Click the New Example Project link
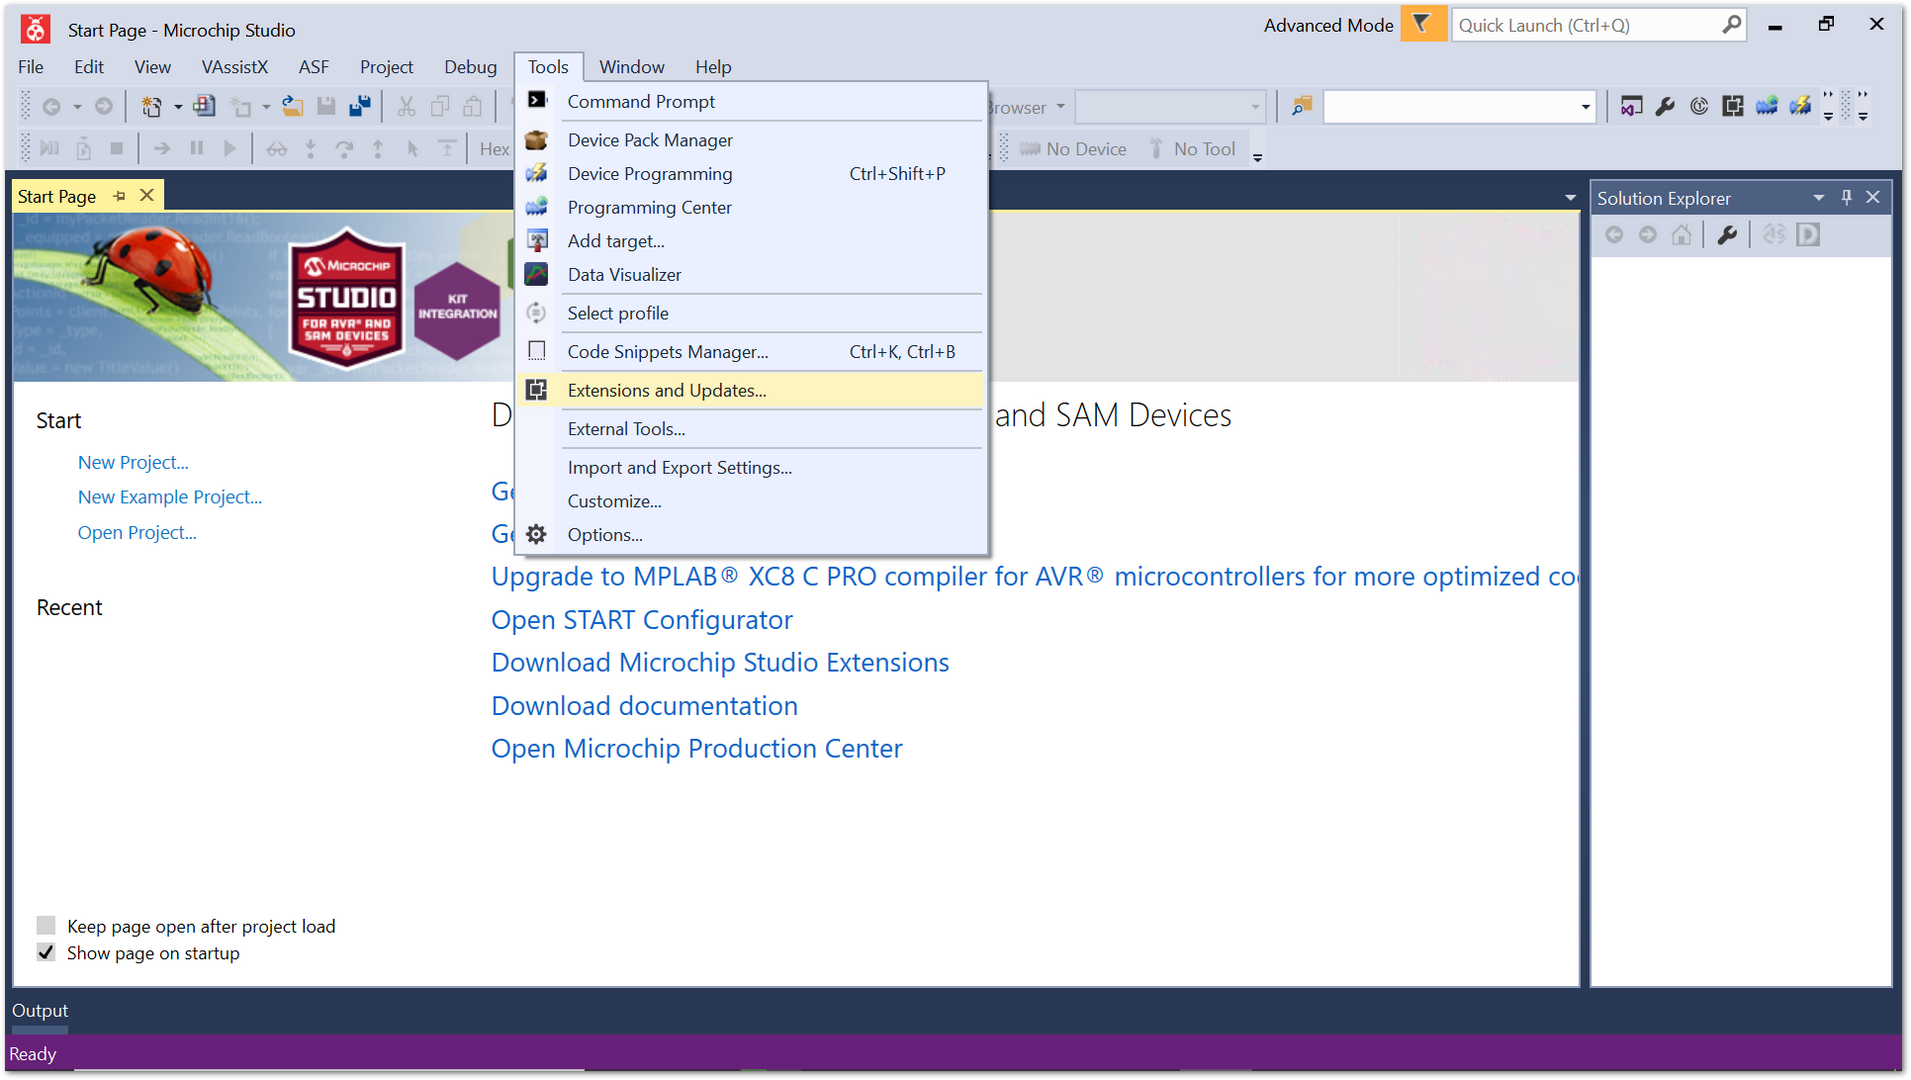The image size is (1911, 1080). coord(170,497)
